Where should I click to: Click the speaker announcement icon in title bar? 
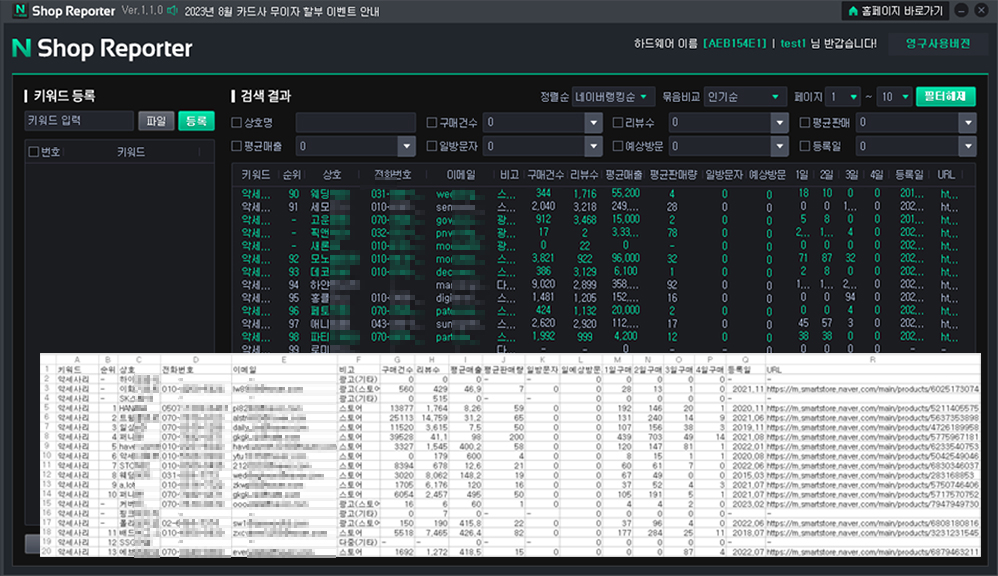click(172, 11)
